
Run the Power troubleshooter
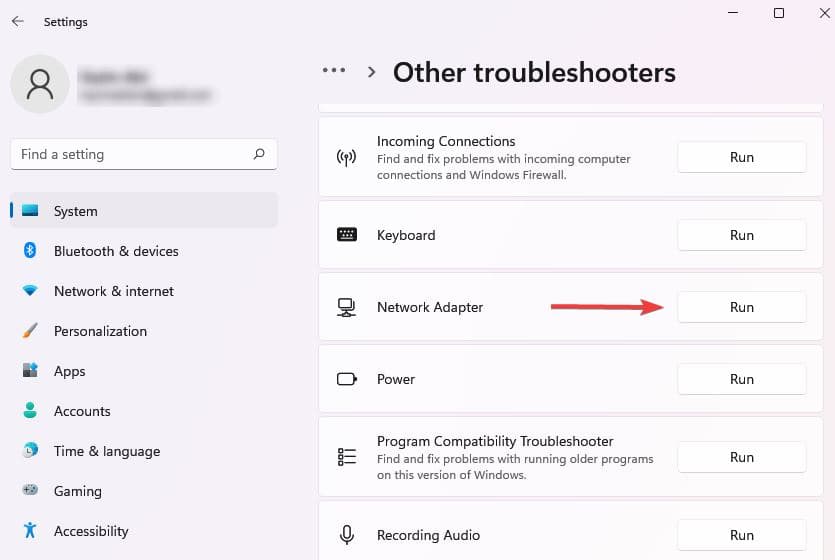tap(741, 379)
